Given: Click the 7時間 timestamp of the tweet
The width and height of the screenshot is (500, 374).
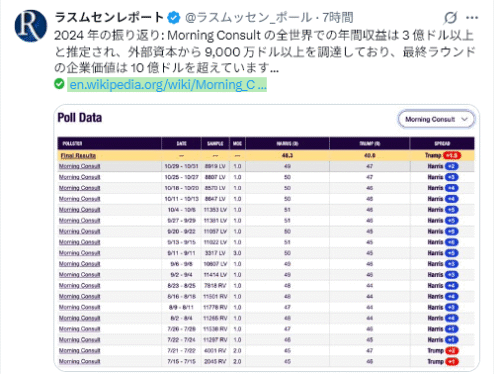Looking at the screenshot, I should (338, 17).
